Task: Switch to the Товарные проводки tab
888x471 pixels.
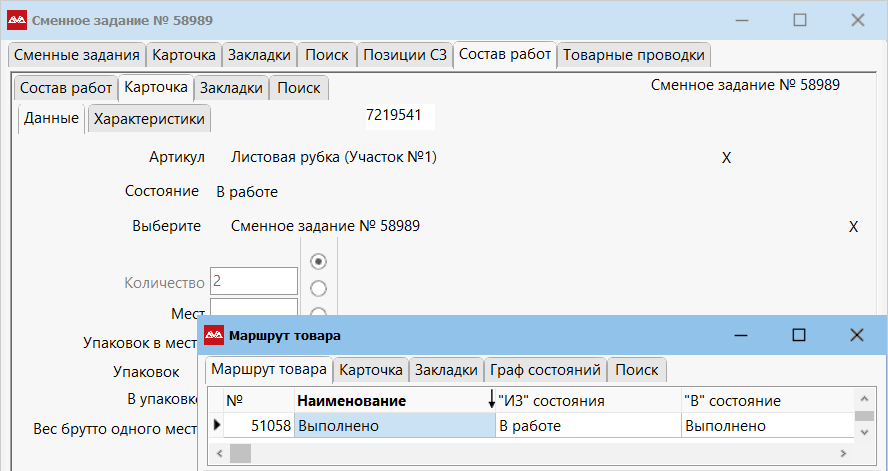Action: pyautogui.click(x=634, y=55)
